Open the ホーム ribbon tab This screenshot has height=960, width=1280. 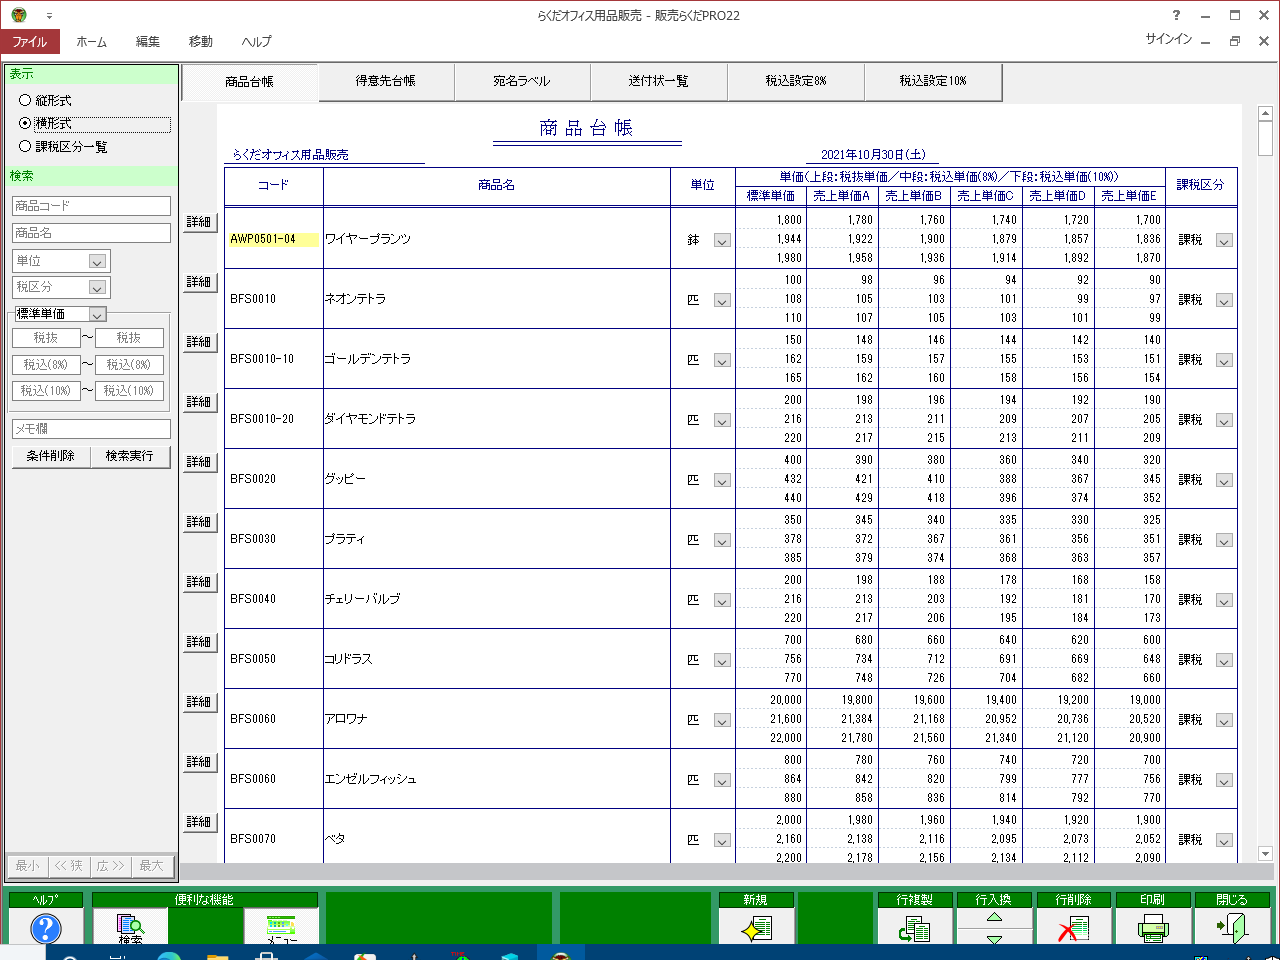pyautogui.click(x=91, y=41)
